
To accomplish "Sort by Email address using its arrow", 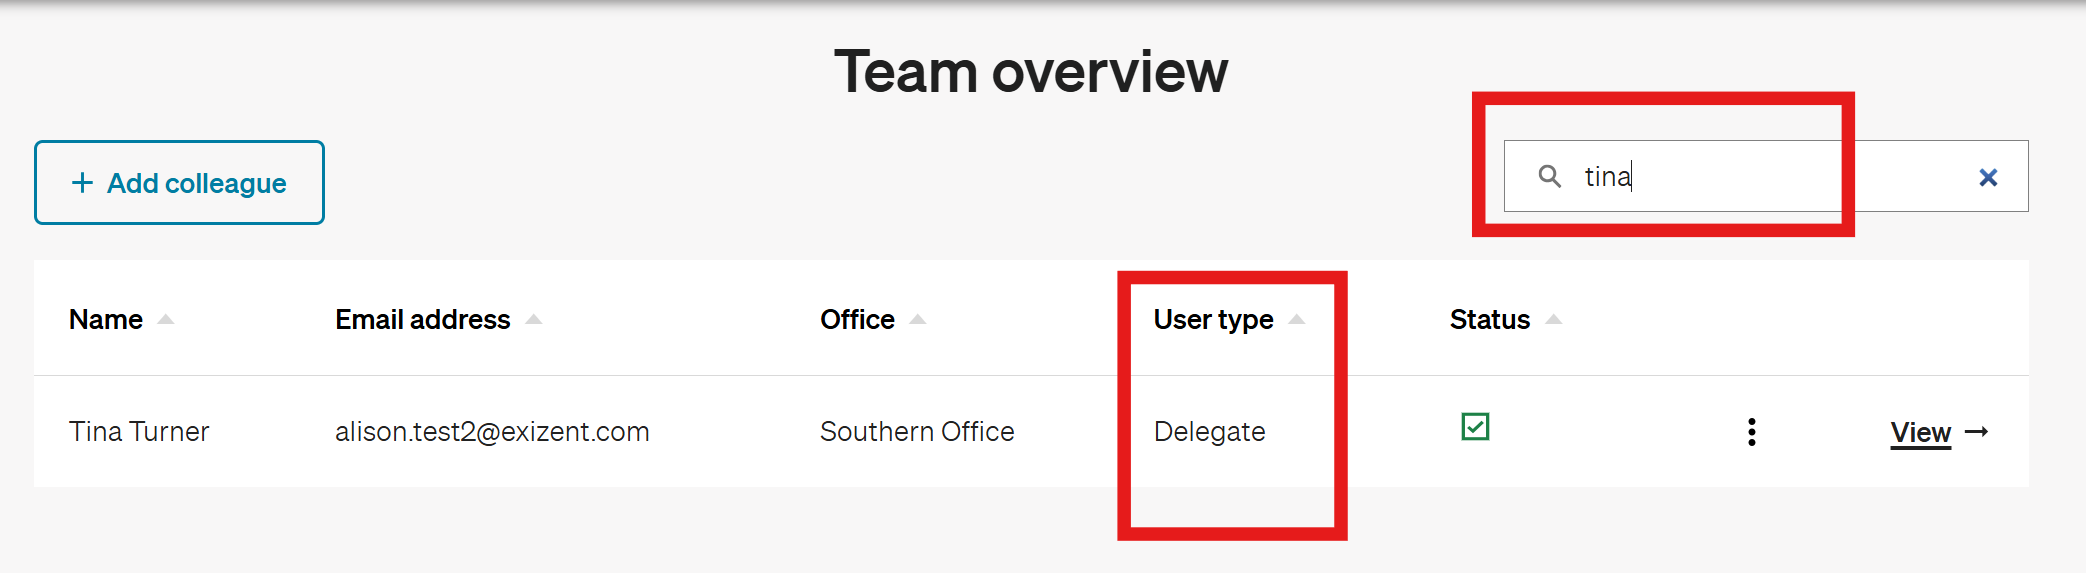I will (533, 319).
